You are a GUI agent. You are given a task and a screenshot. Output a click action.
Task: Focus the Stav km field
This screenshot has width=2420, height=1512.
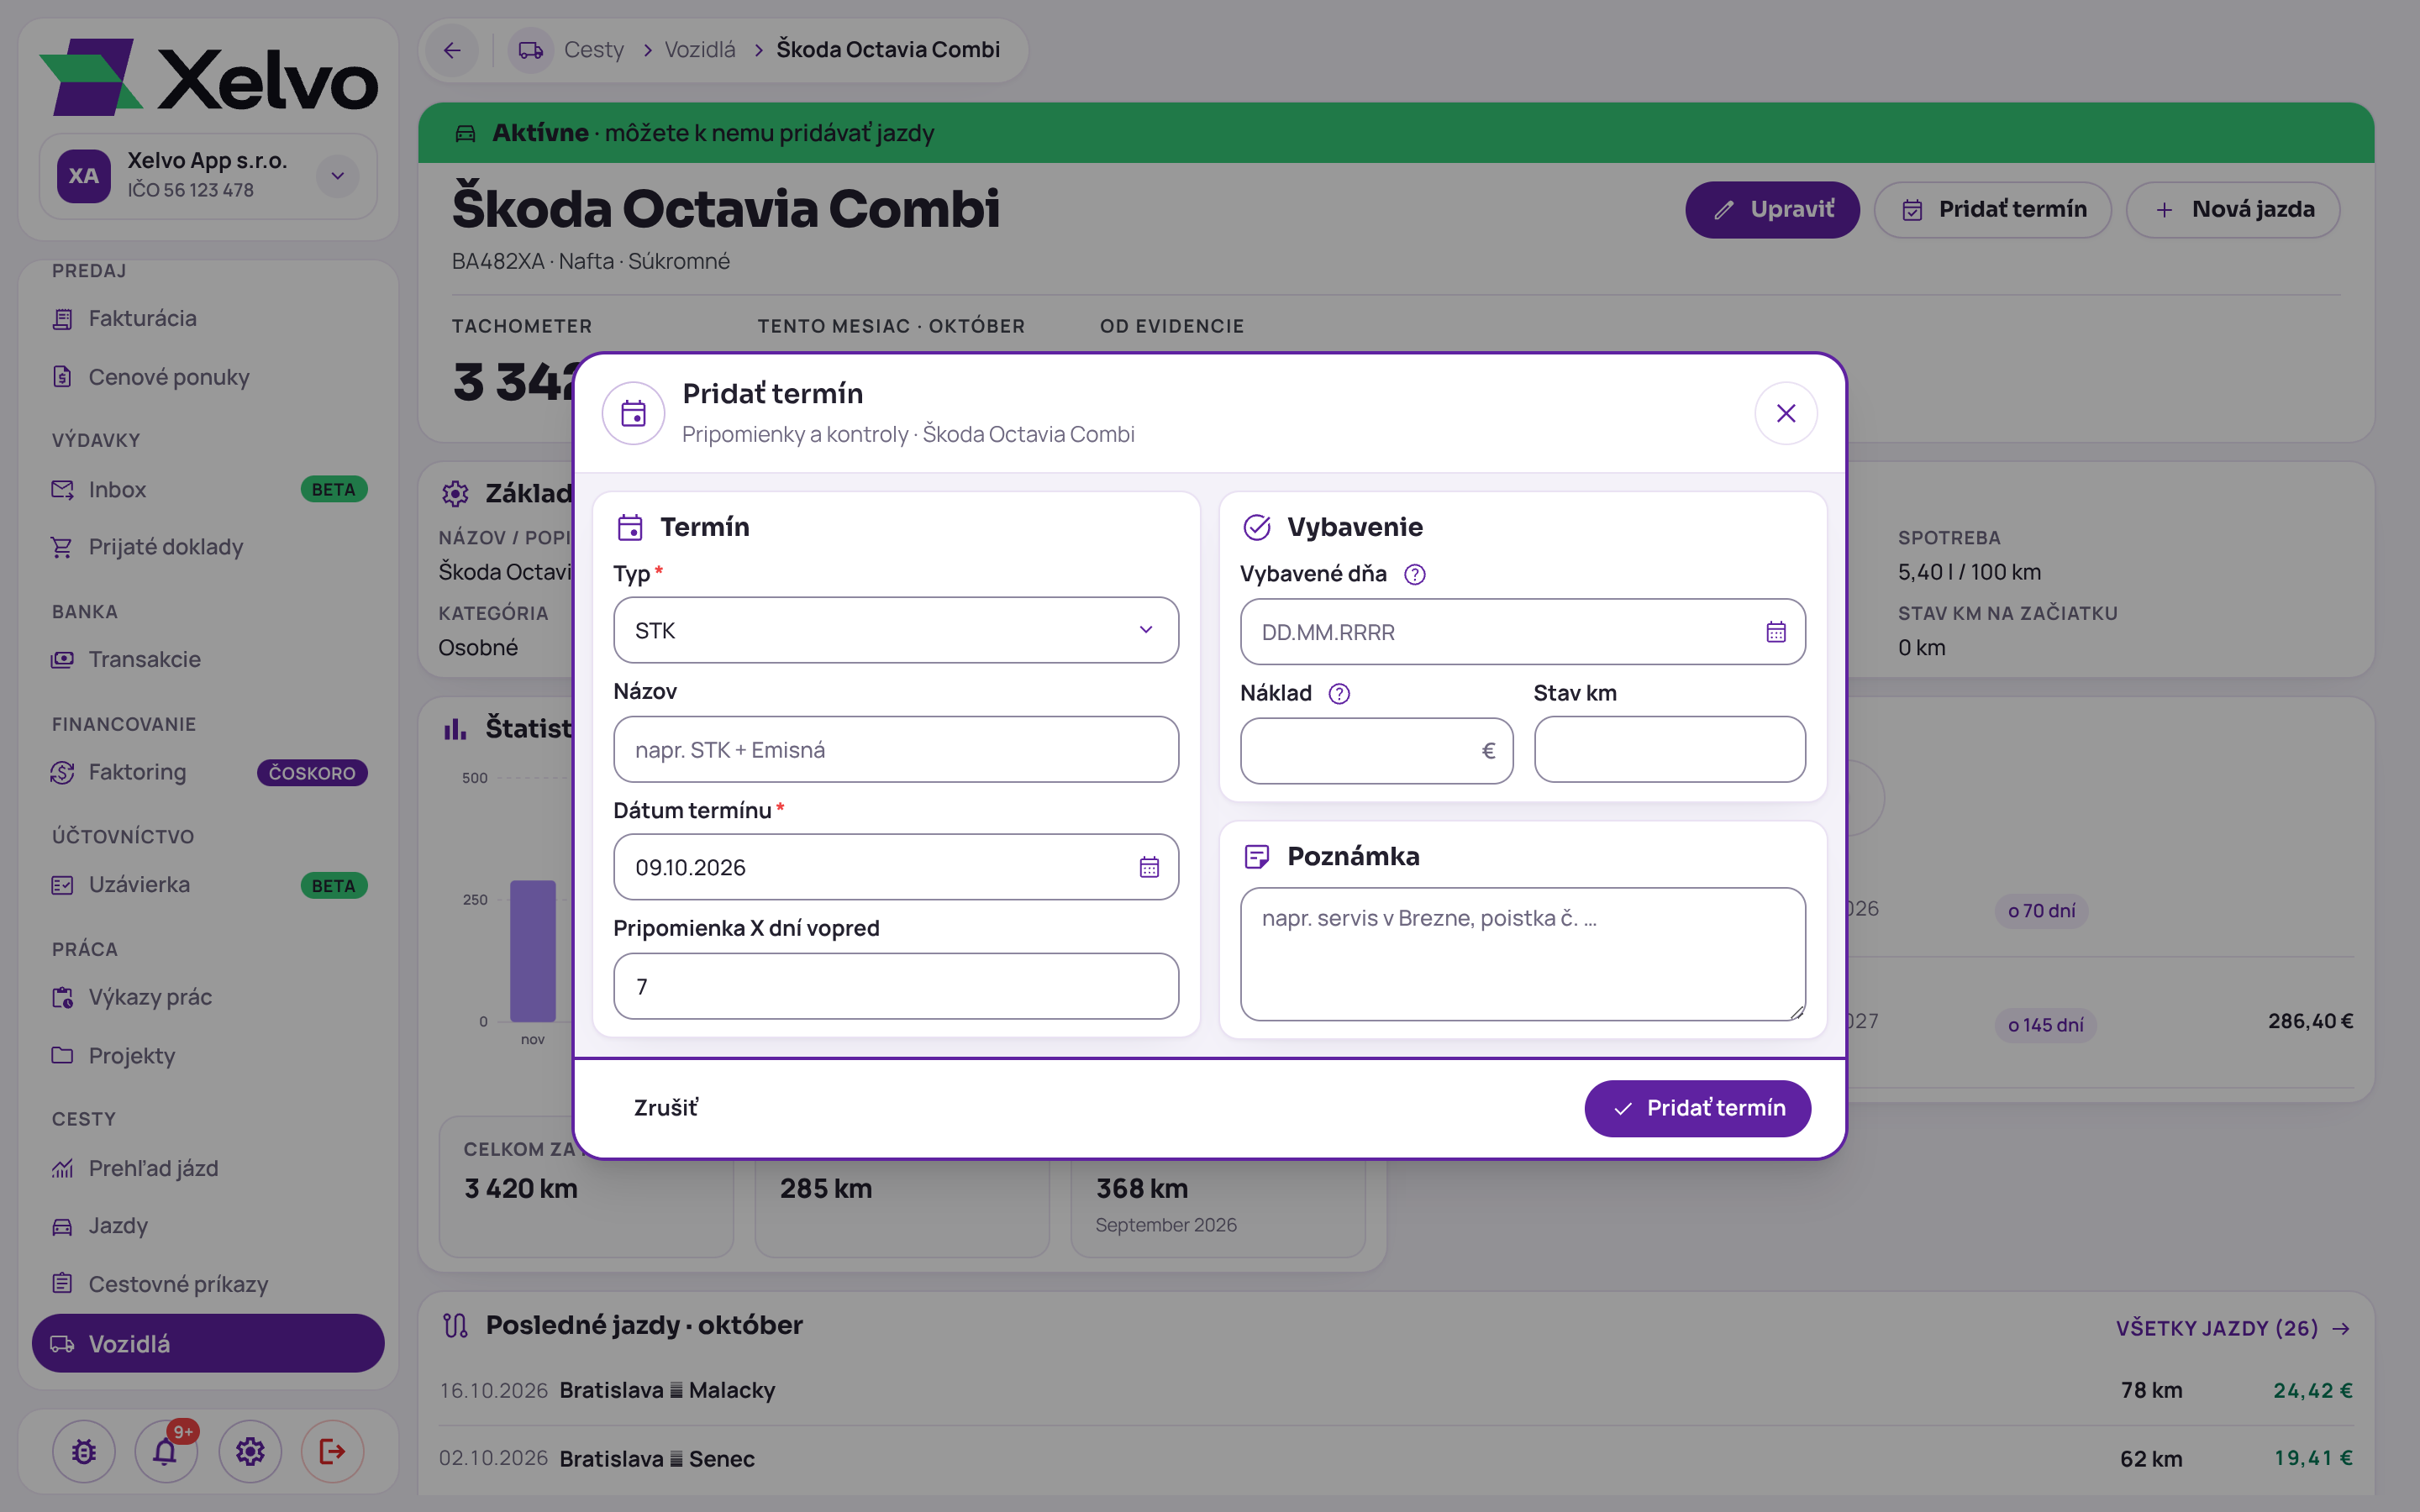coord(1669,749)
